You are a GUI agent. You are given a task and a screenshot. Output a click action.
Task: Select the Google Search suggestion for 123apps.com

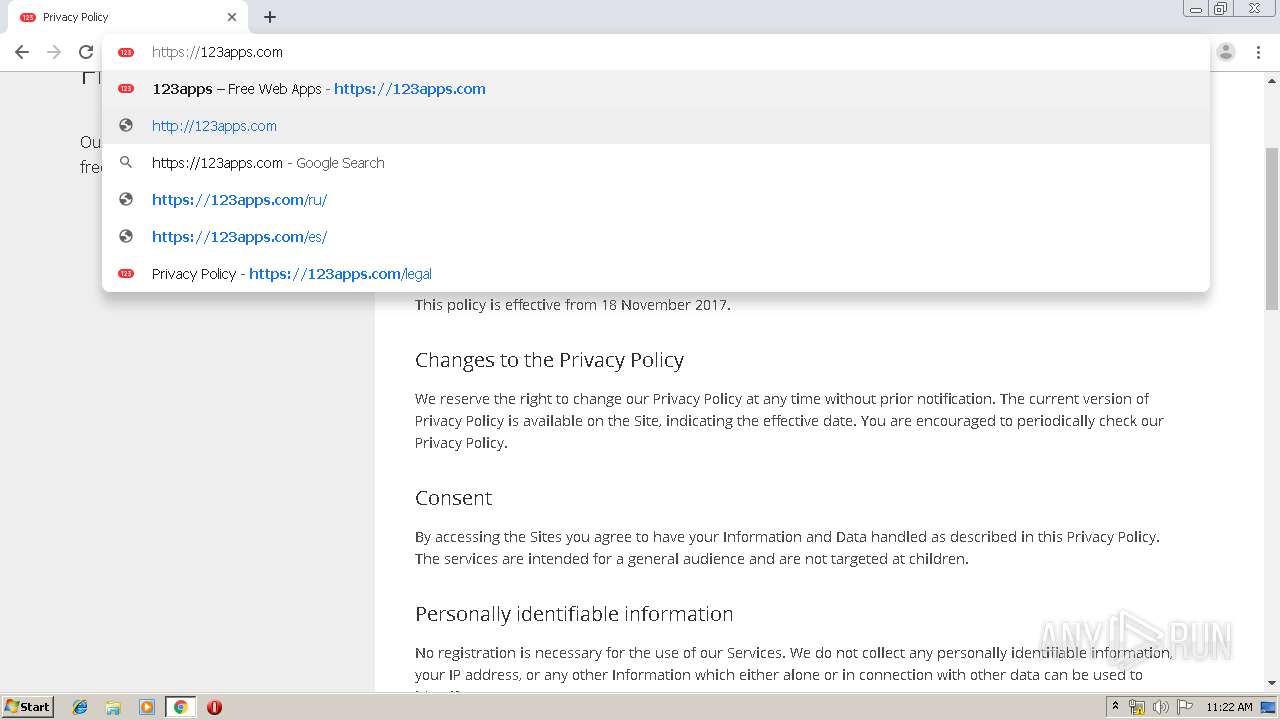click(268, 163)
